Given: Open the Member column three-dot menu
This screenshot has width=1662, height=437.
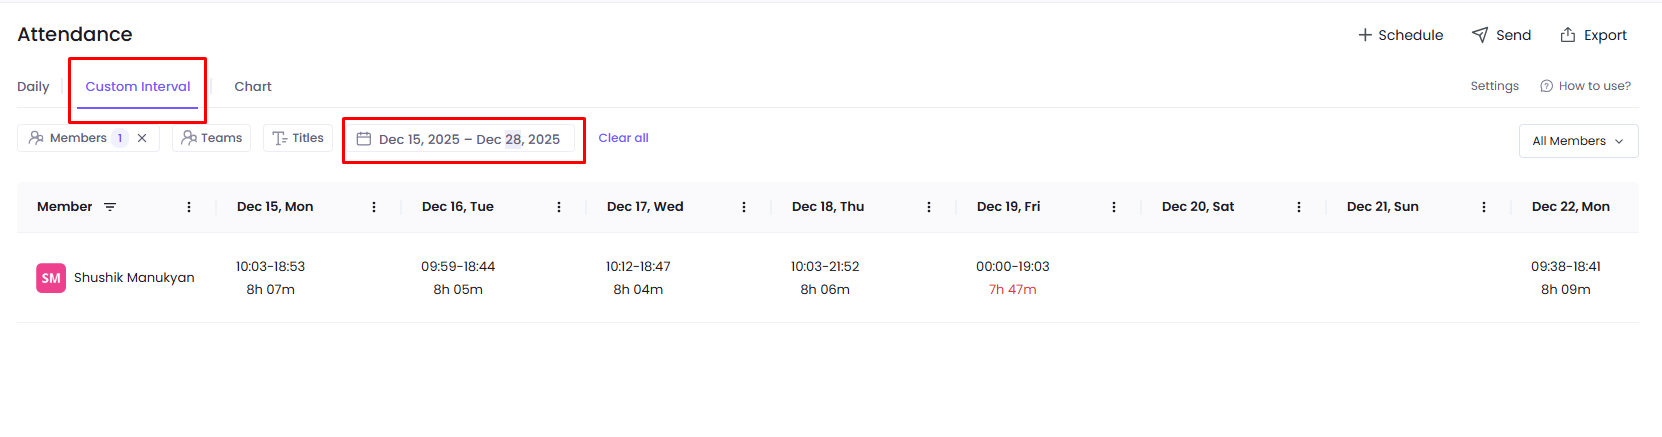Looking at the screenshot, I should pos(189,207).
